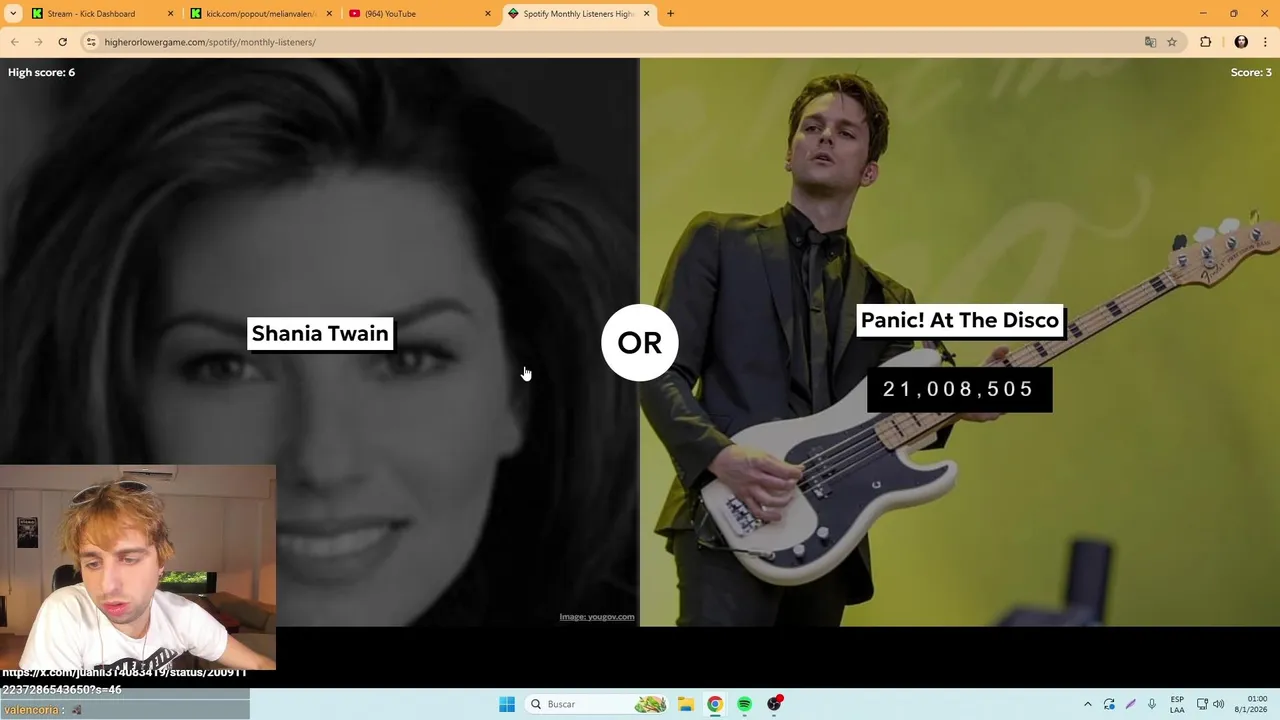Image resolution: width=1280 pixels, height=720 pixels.
Task: Click the sync arrows tray icon
Action: [1109, 704]
